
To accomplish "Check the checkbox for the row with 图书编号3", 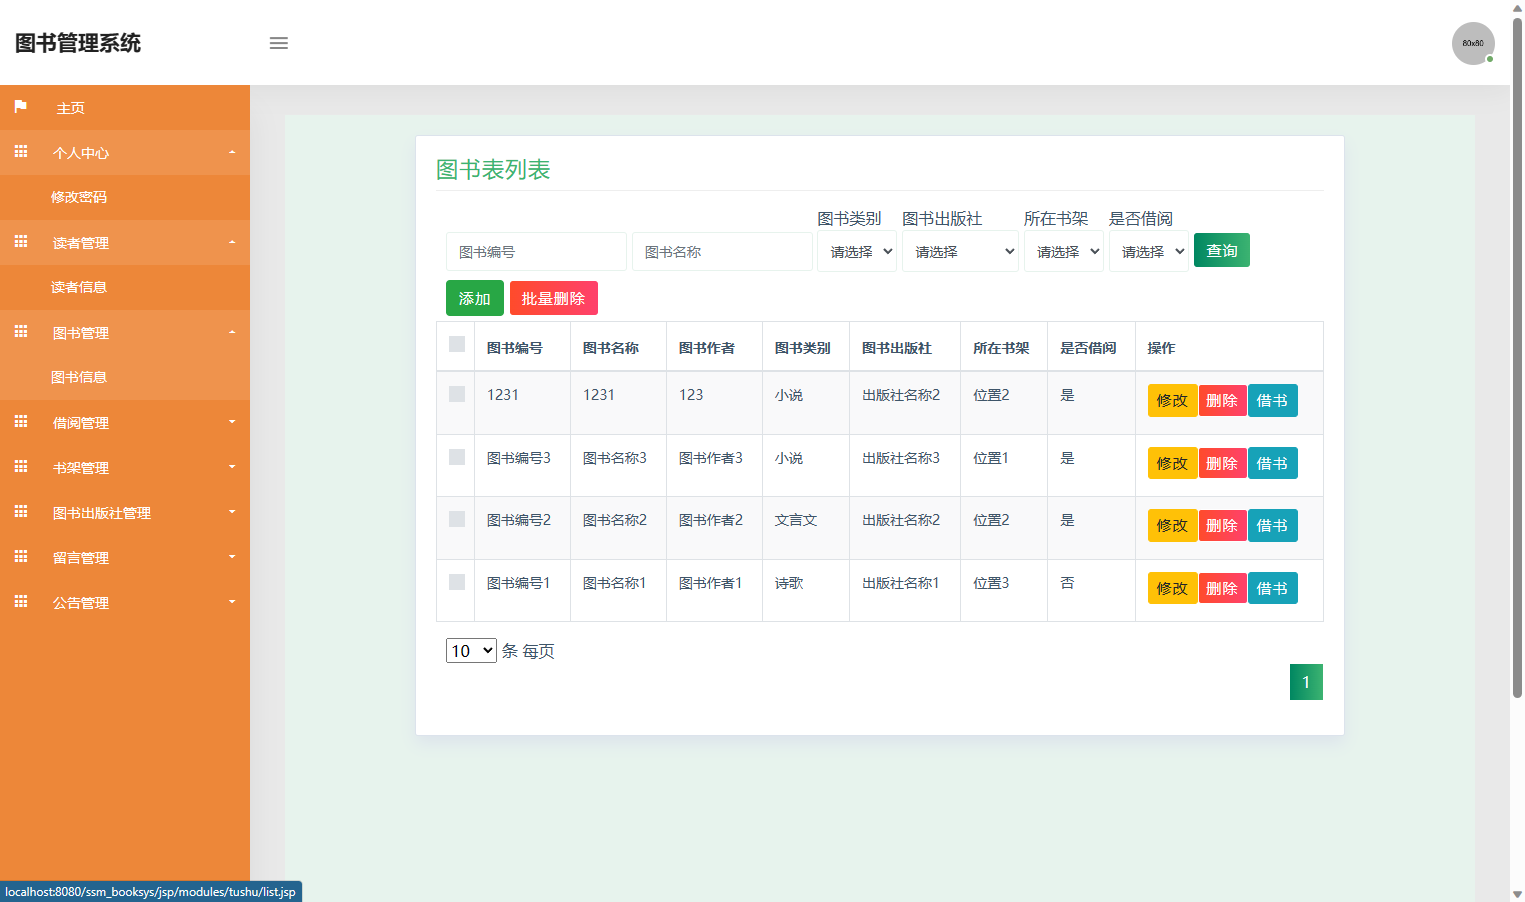I will [456, 457].
